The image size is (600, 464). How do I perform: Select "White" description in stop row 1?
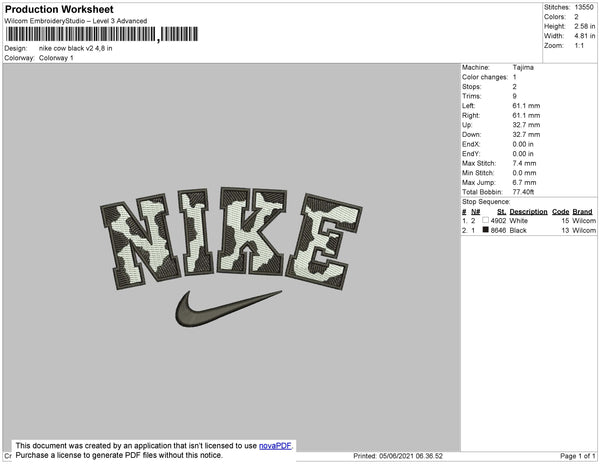pos(518,221)
